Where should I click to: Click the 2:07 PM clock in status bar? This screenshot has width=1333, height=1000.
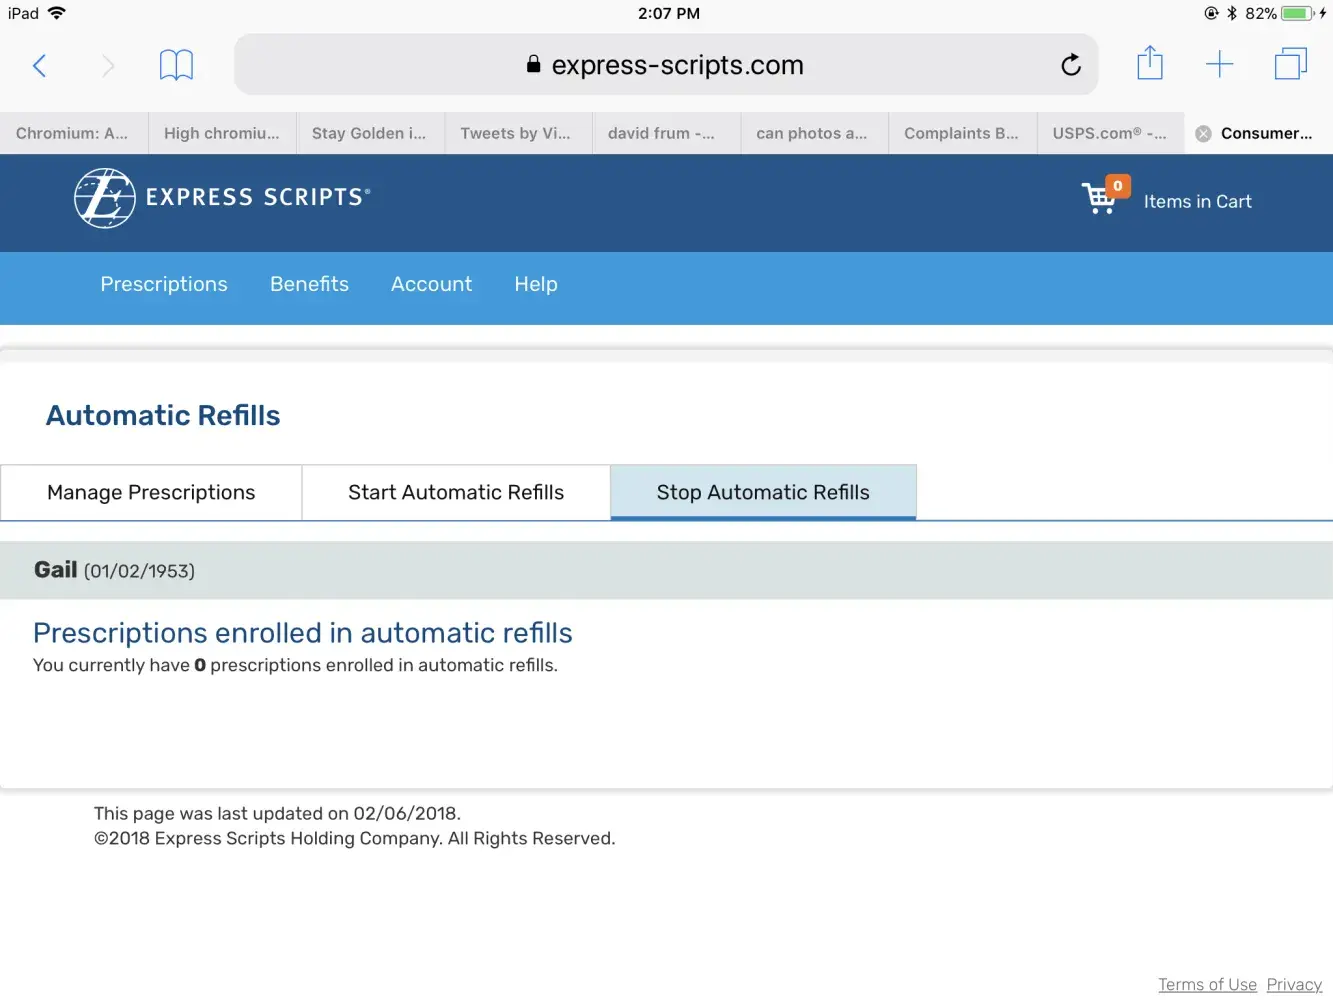pyautogui.click(x=669, y=13)
